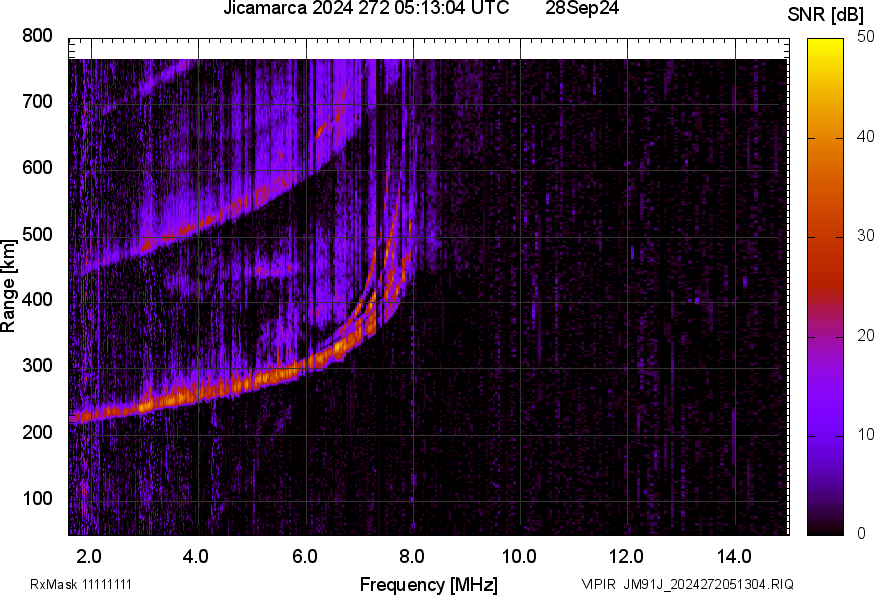The image size is (874, 595).
Task: Click the colorbar tick label 30
Action: [x=865, y=236]
